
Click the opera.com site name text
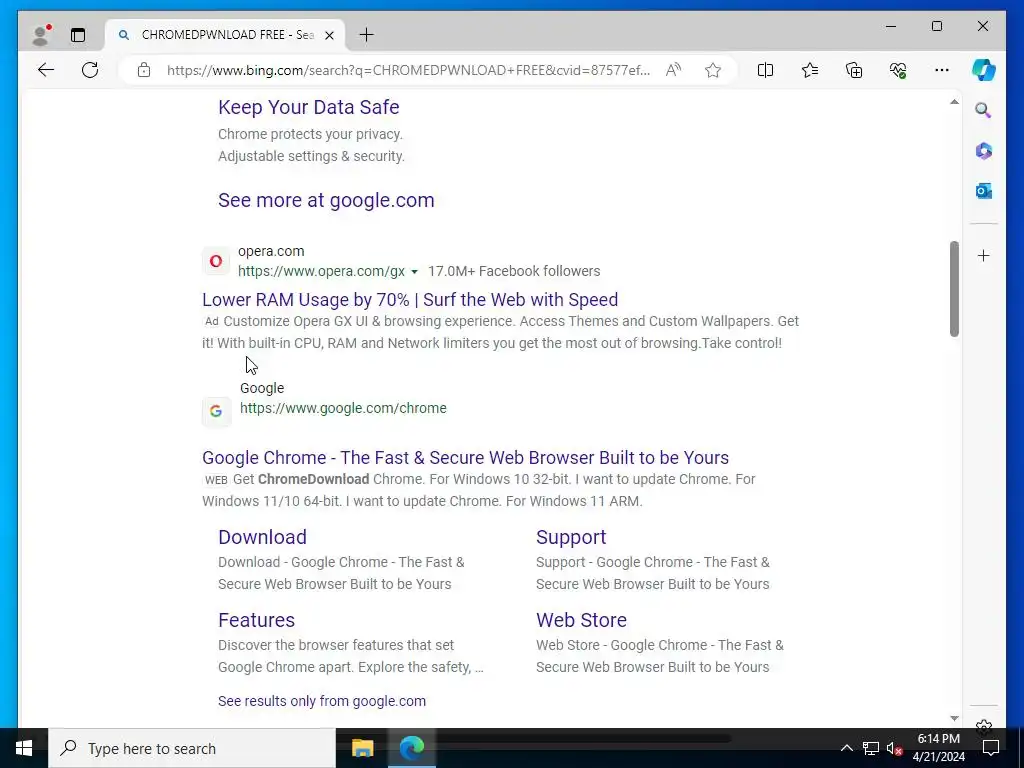pyautogui.click(x=271, y=251)
